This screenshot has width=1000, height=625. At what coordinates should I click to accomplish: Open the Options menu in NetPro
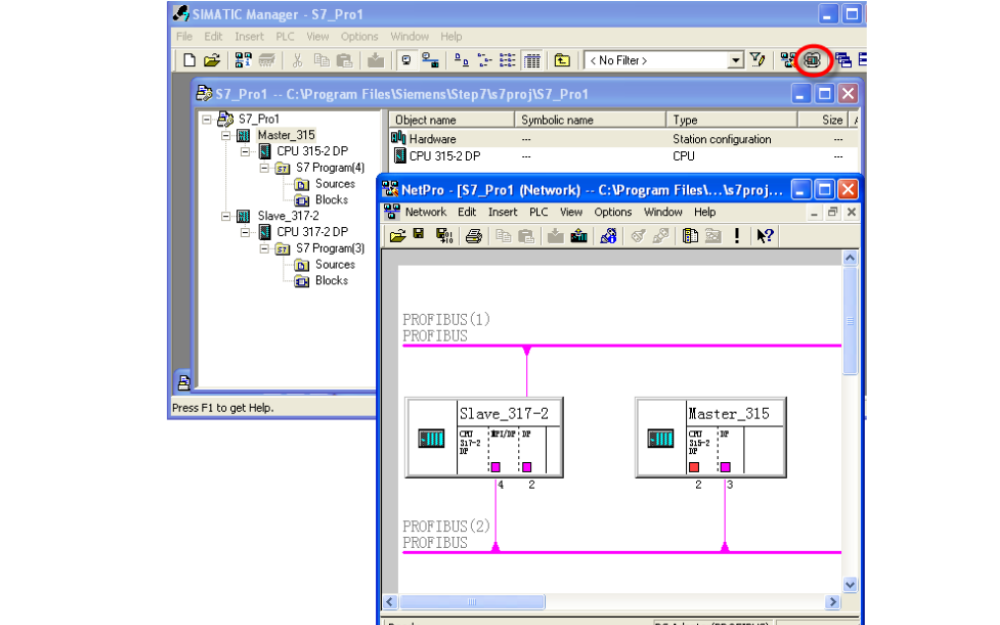click(612, 212)
